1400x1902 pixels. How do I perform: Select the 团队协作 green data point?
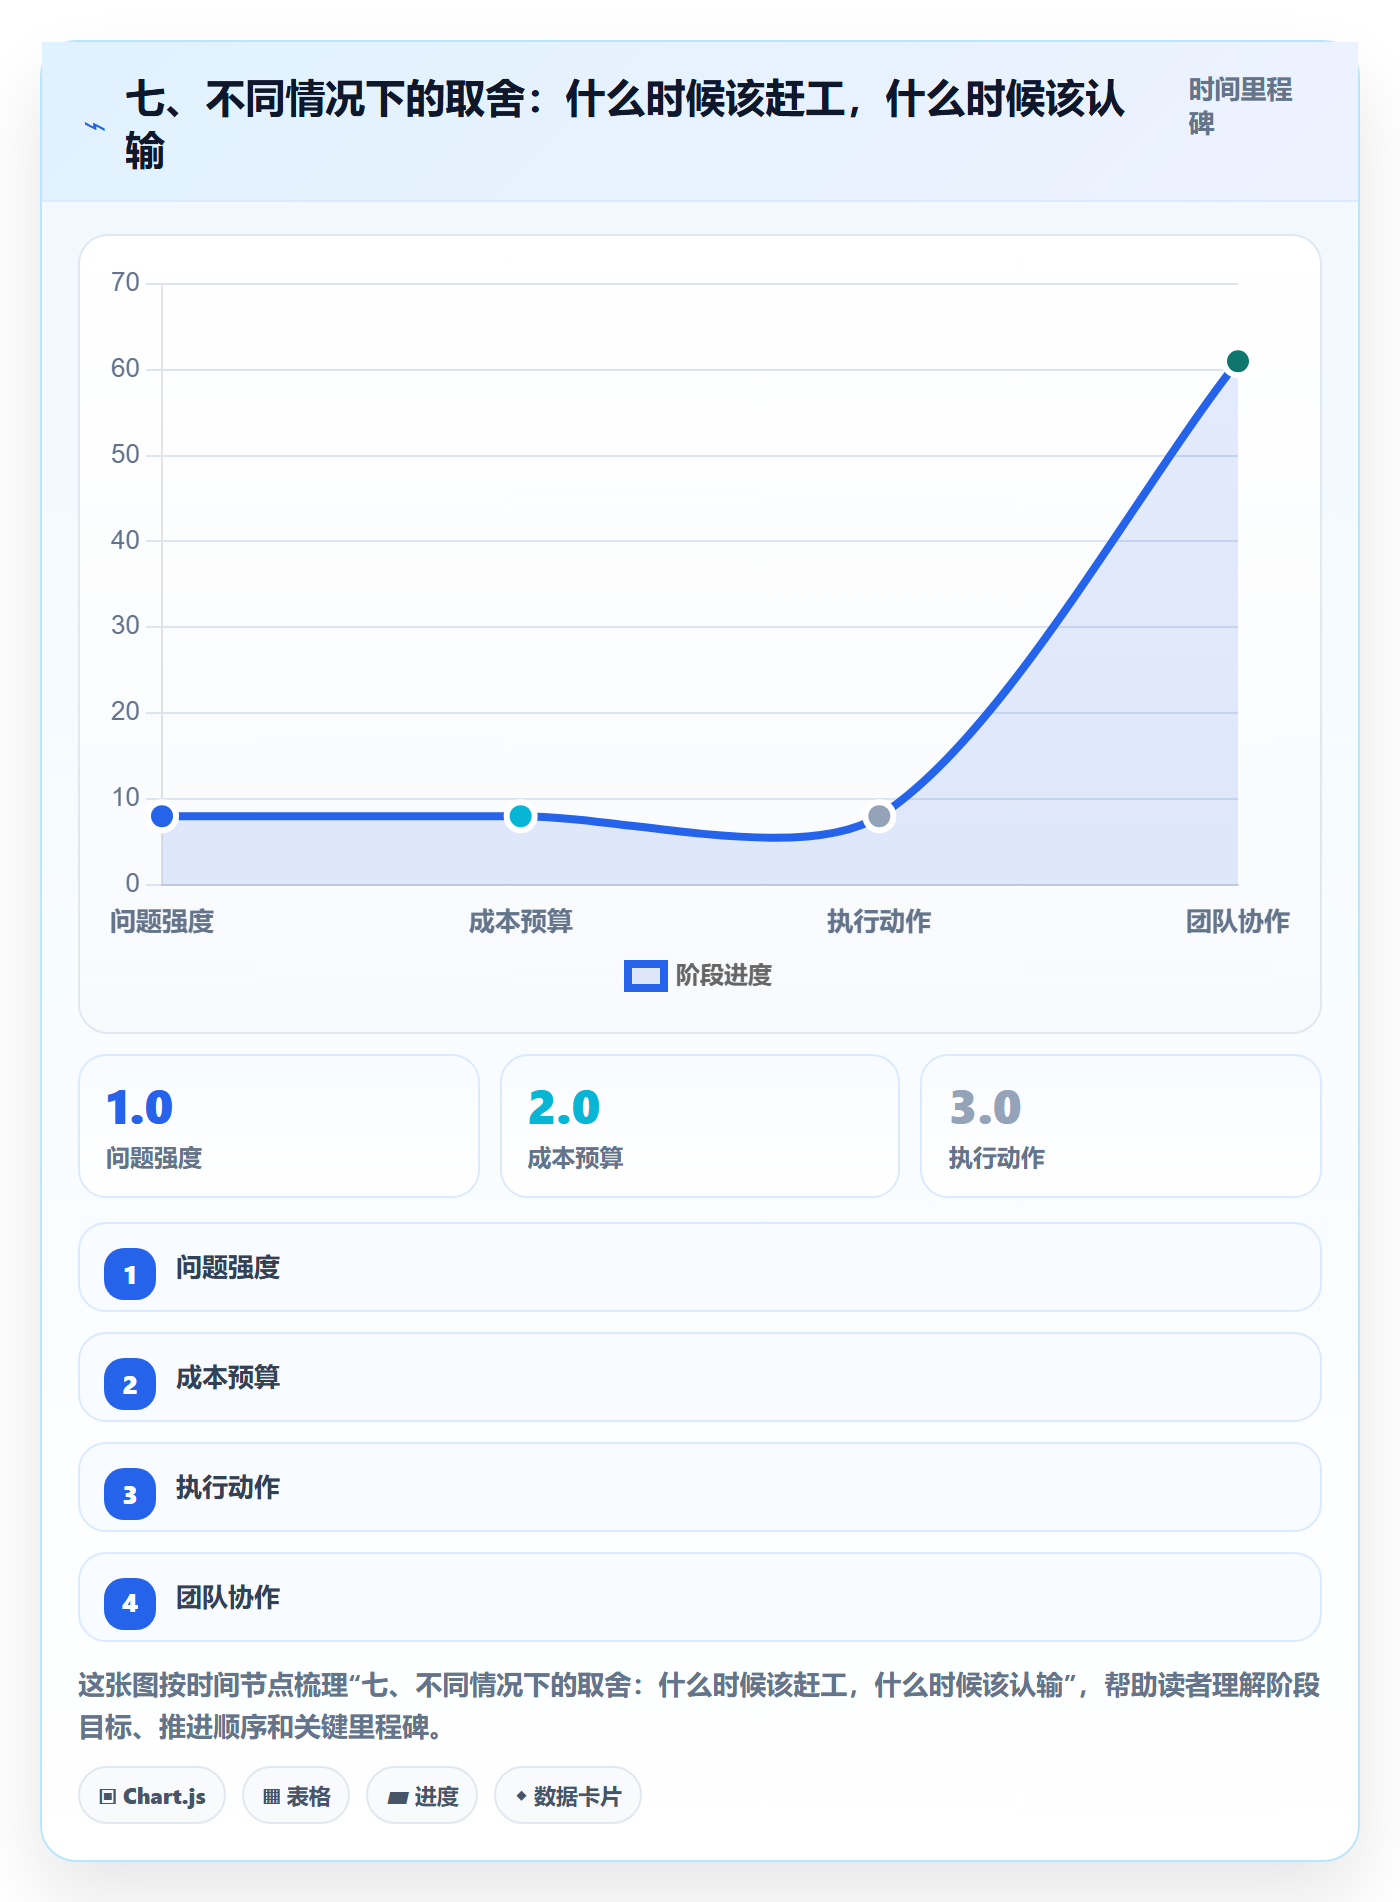click(1237, 361)
